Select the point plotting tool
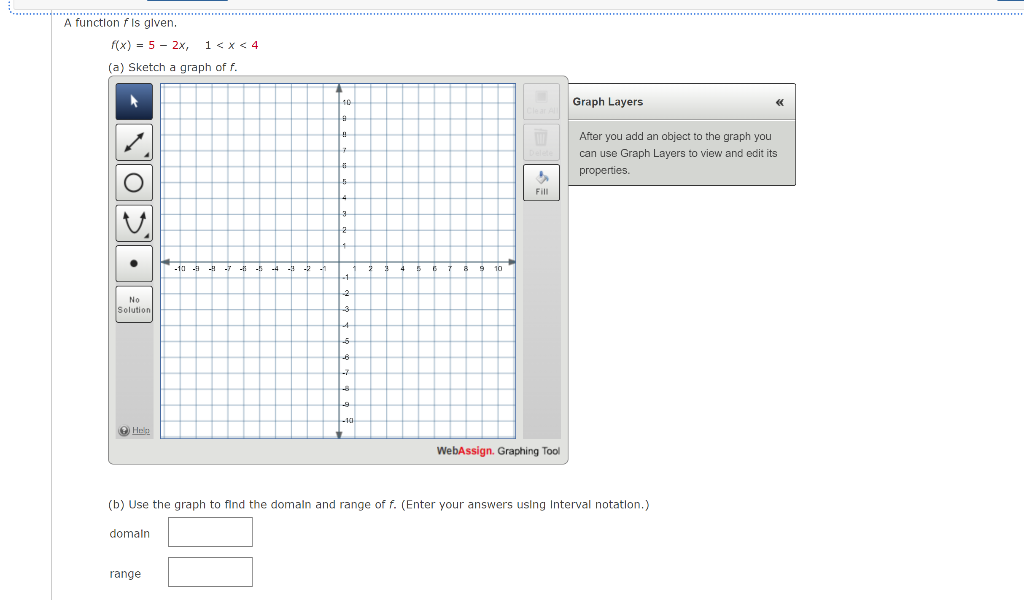The width and height of the screenshot is (1024, 600). click(134, 264)
